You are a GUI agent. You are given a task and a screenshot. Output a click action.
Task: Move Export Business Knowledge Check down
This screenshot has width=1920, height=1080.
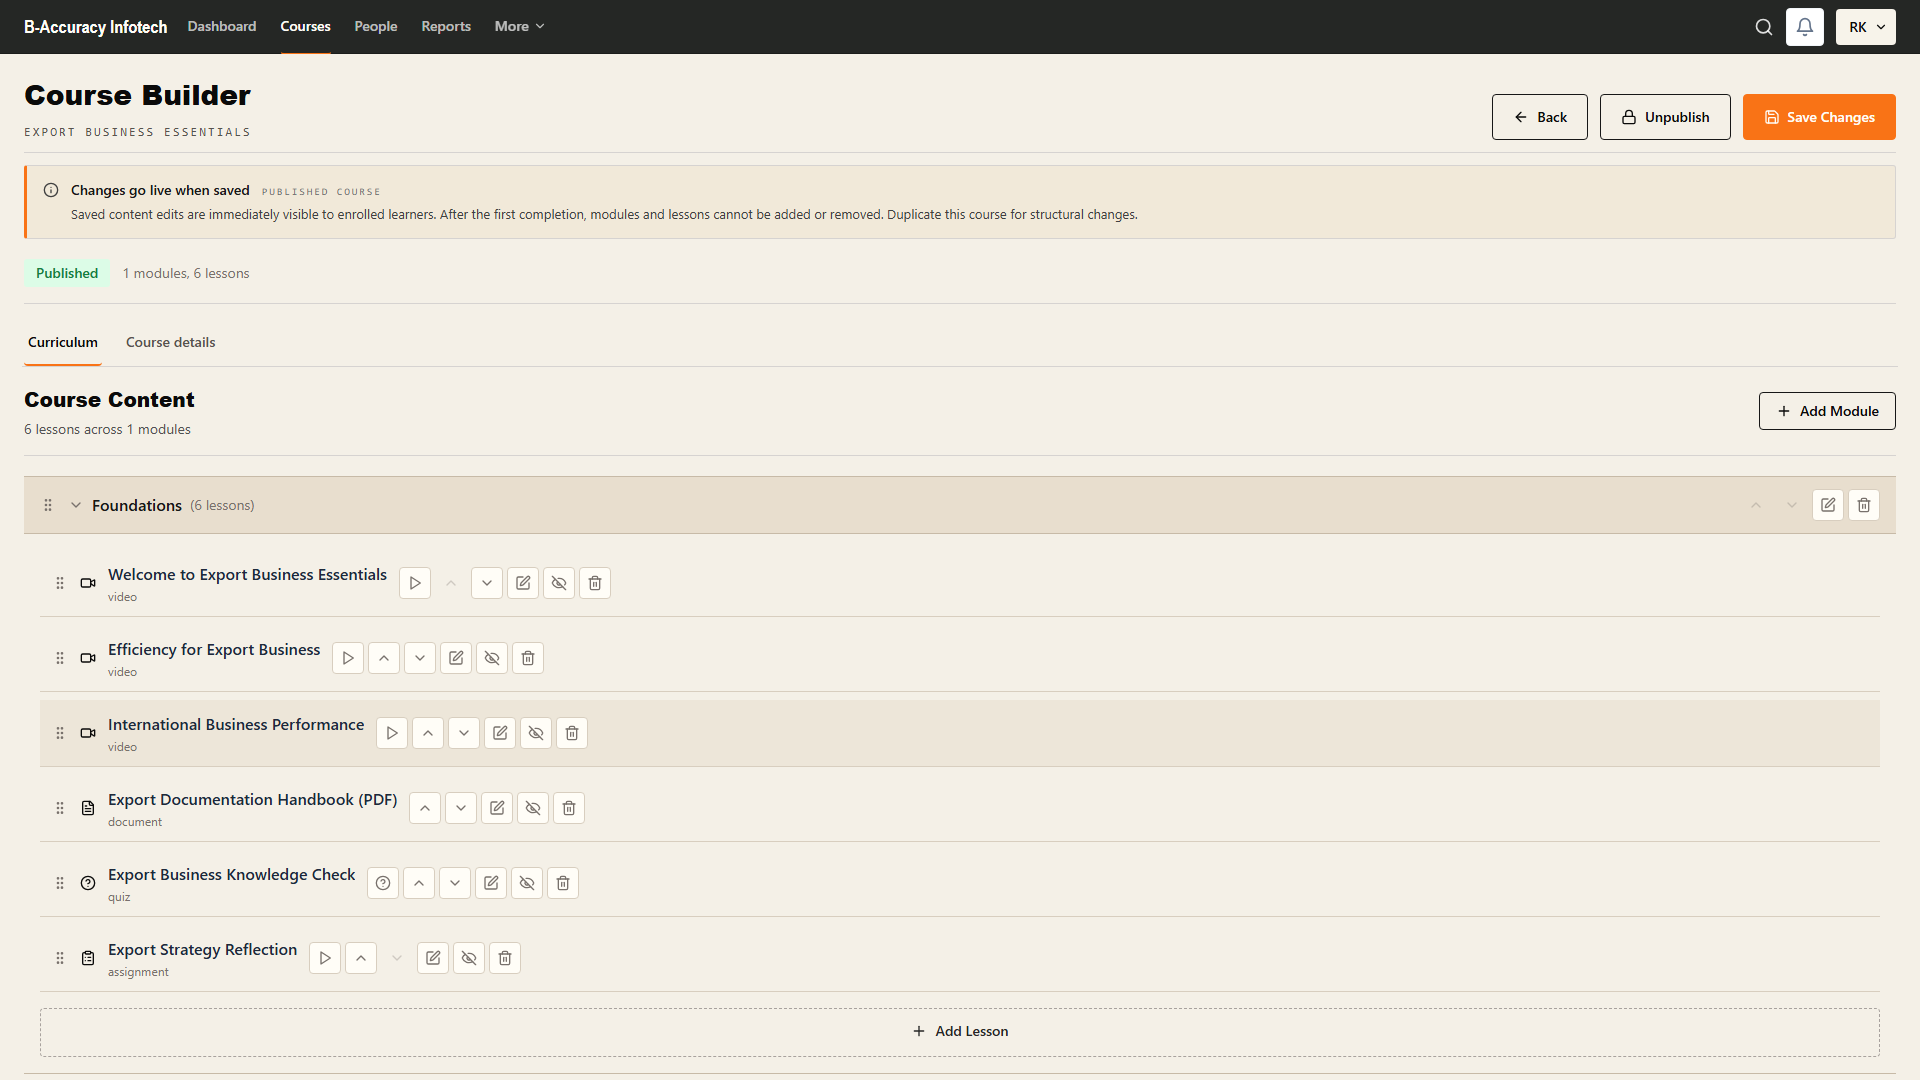click(x=455, y=883)
